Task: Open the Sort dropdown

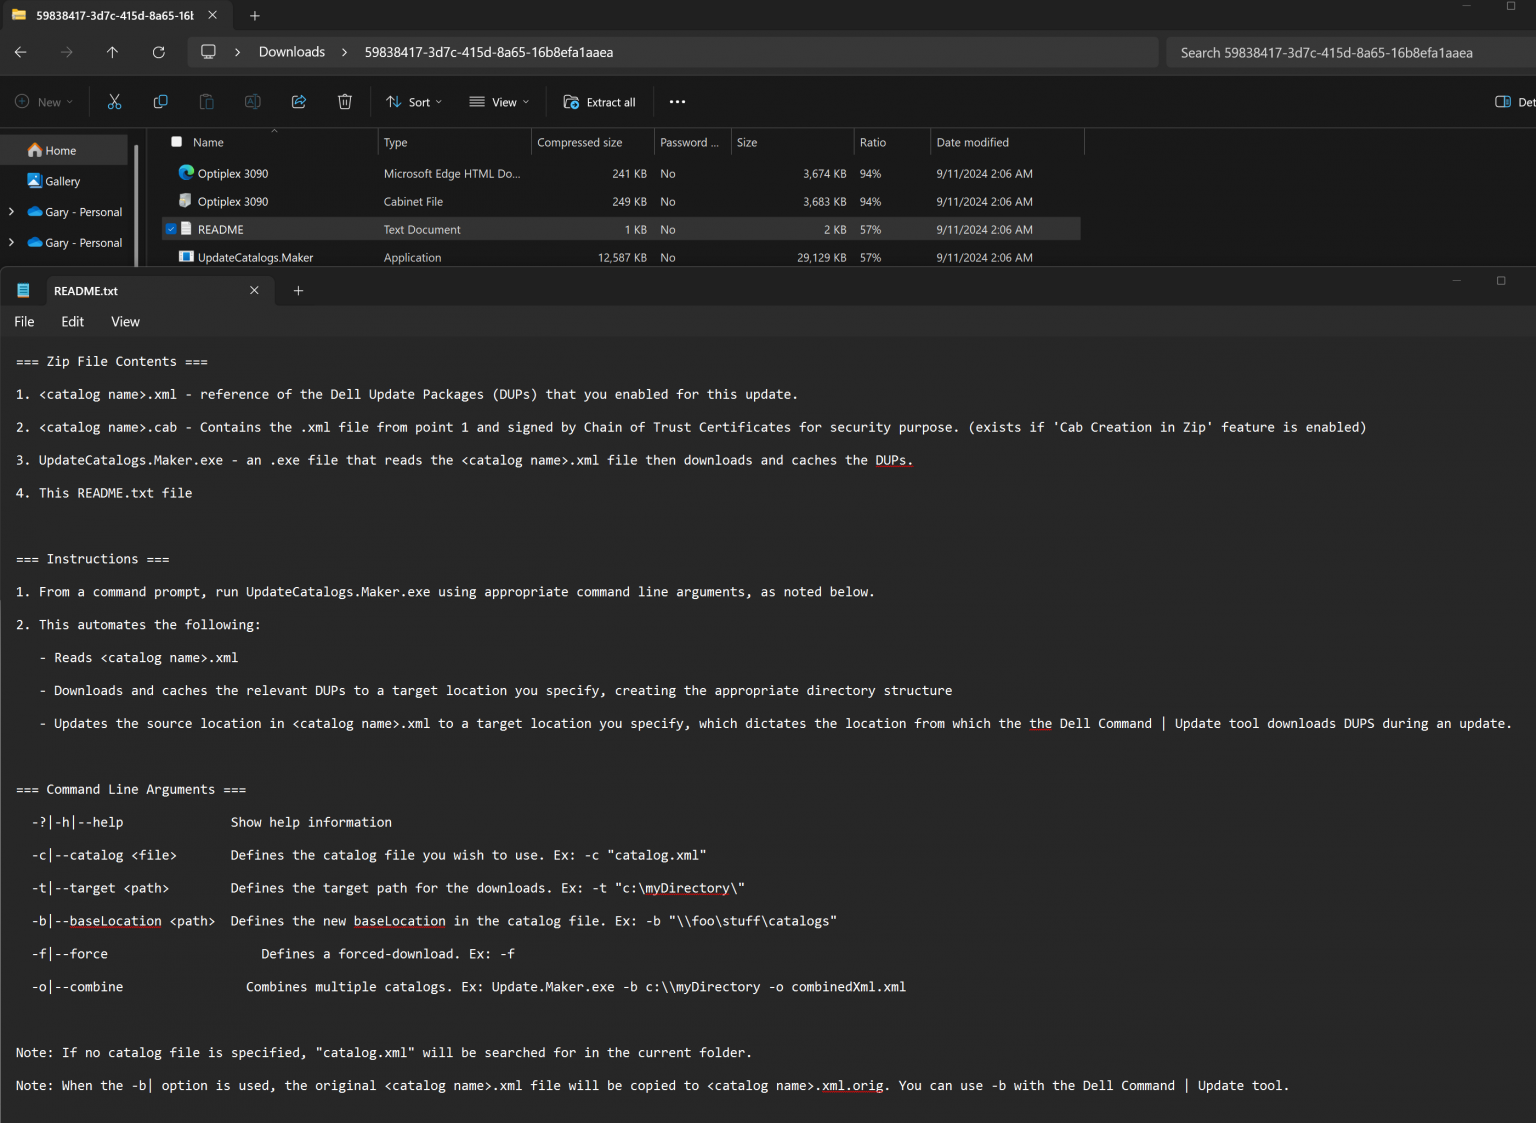Action: [x=413, y=101]
